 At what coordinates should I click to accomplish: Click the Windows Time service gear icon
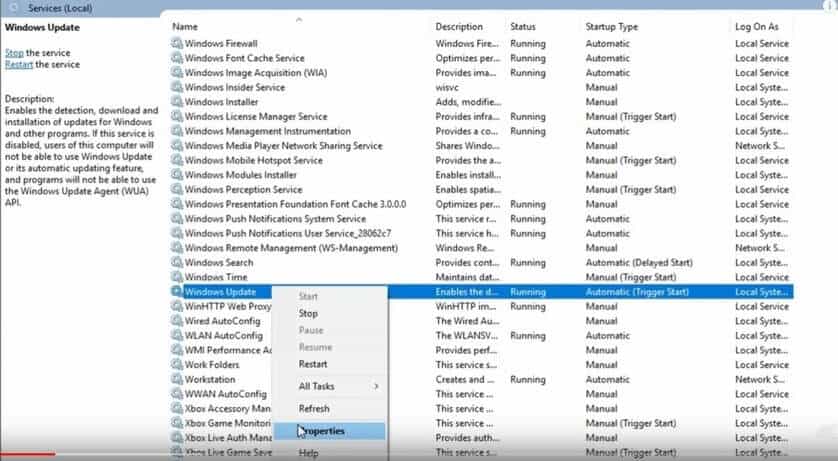[177, 277]
